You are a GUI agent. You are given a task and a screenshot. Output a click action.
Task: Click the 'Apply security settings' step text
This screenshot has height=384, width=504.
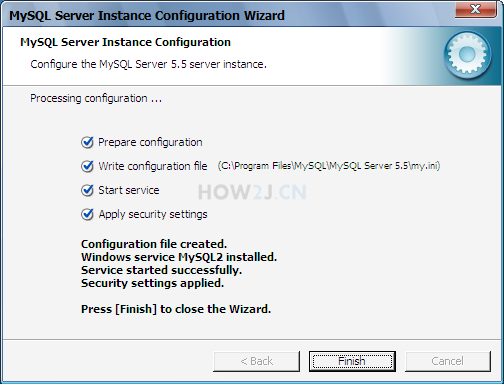(x=153, y=214)
